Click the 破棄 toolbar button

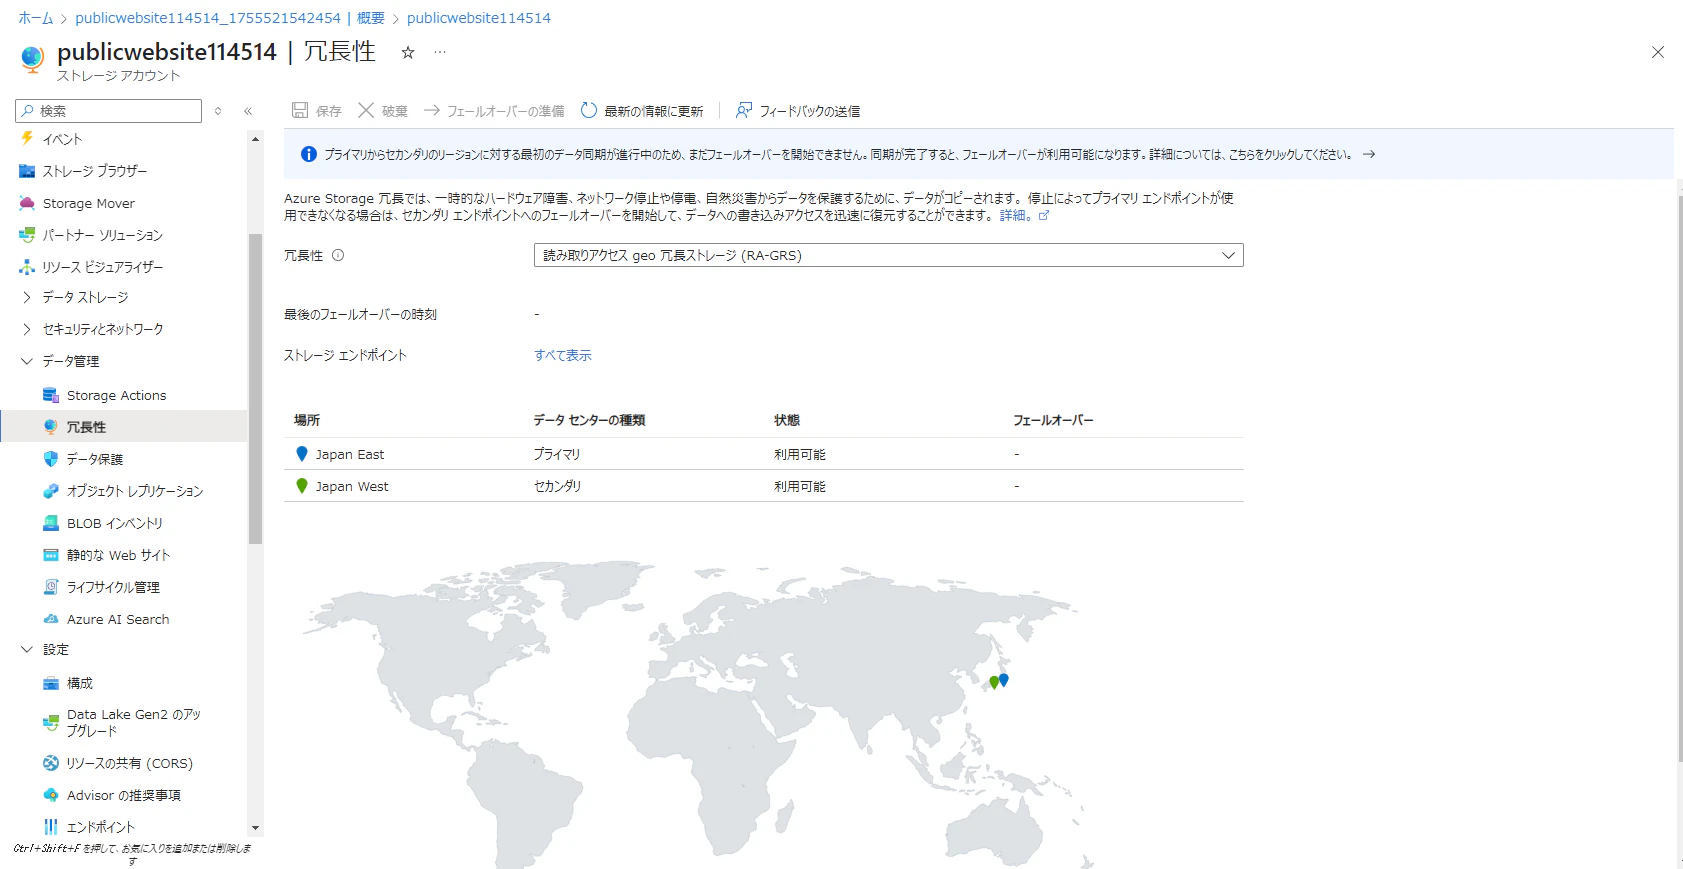(x=383, y=111)
